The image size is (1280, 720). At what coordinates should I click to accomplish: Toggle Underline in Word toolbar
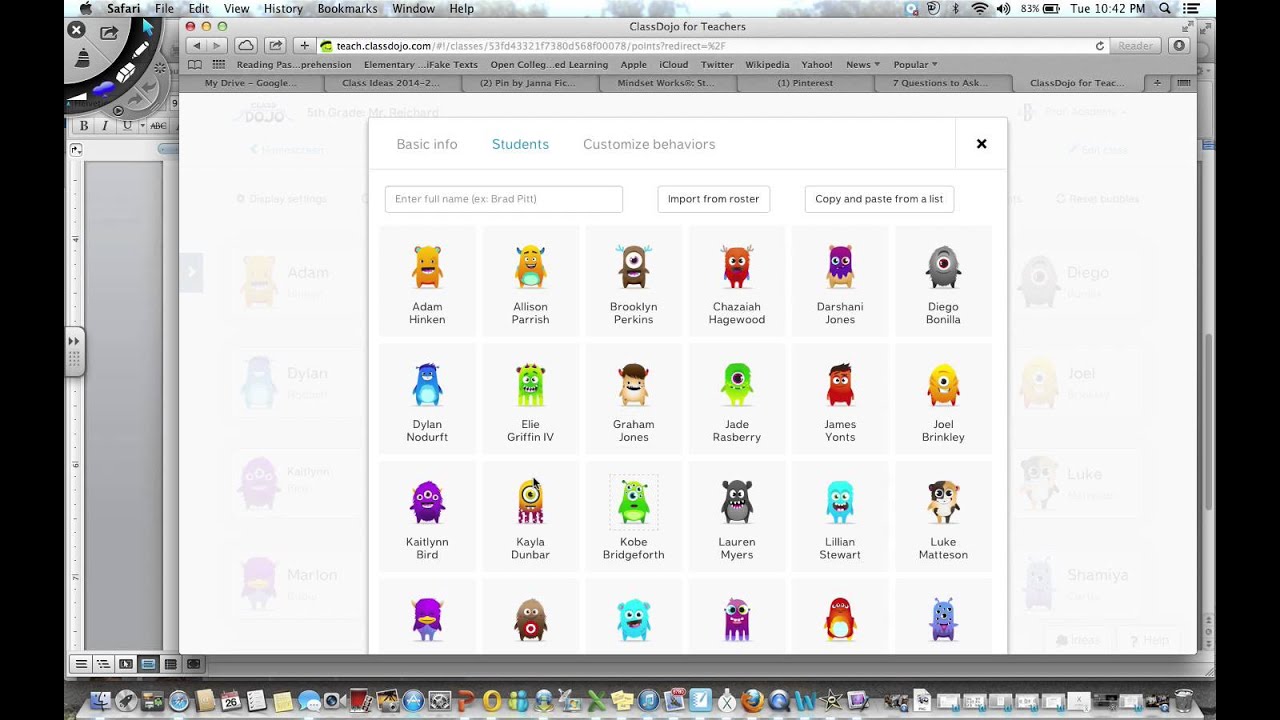pos(127,126)
